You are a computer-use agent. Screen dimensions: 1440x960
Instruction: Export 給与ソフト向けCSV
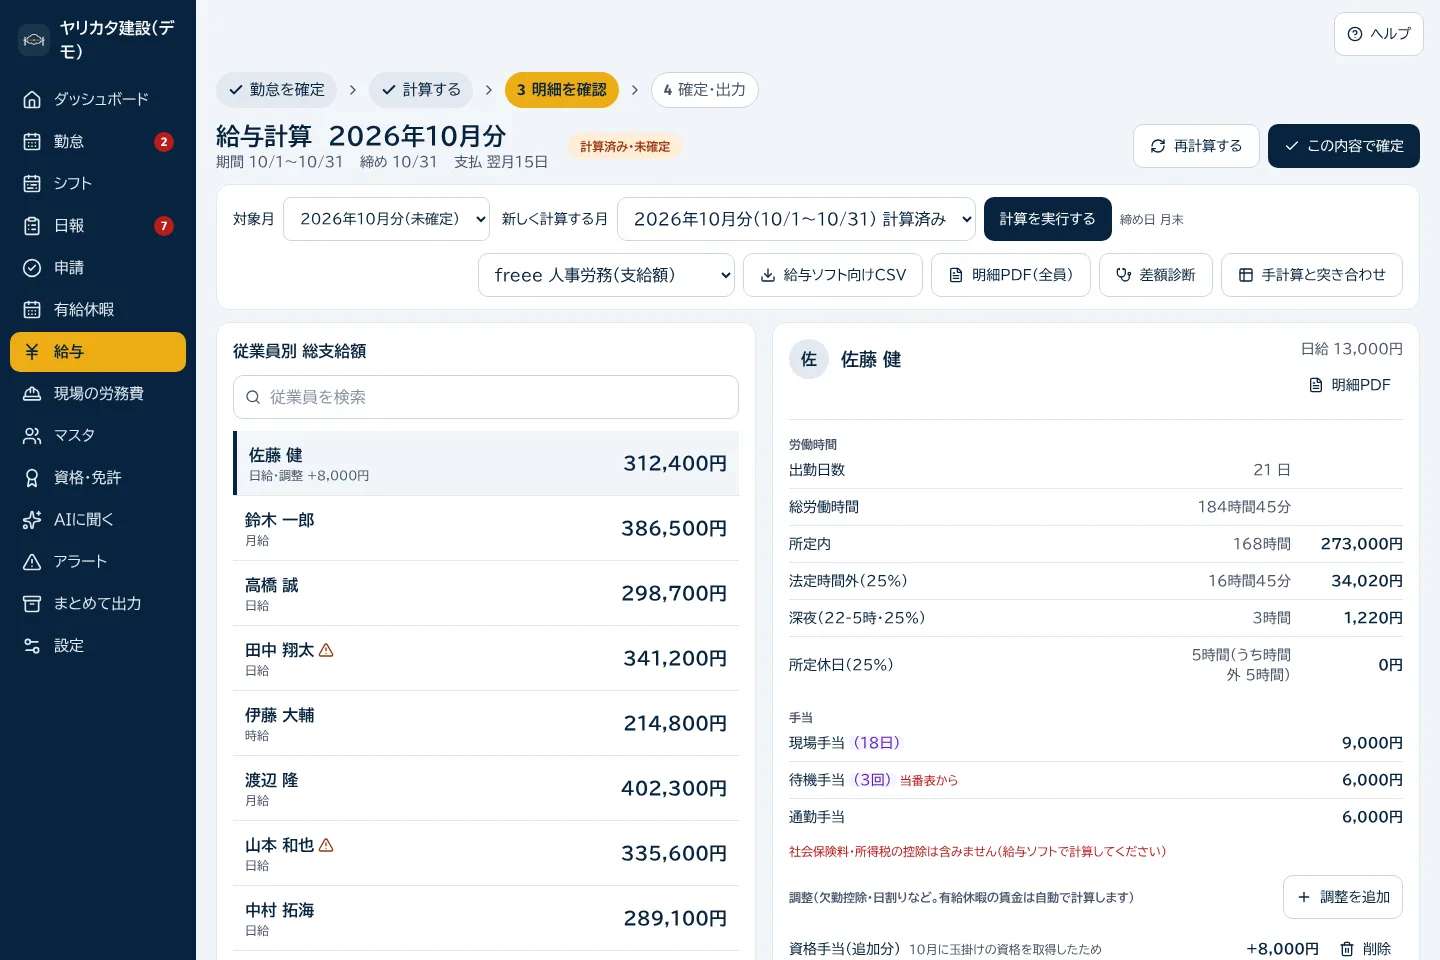(833, 275)
